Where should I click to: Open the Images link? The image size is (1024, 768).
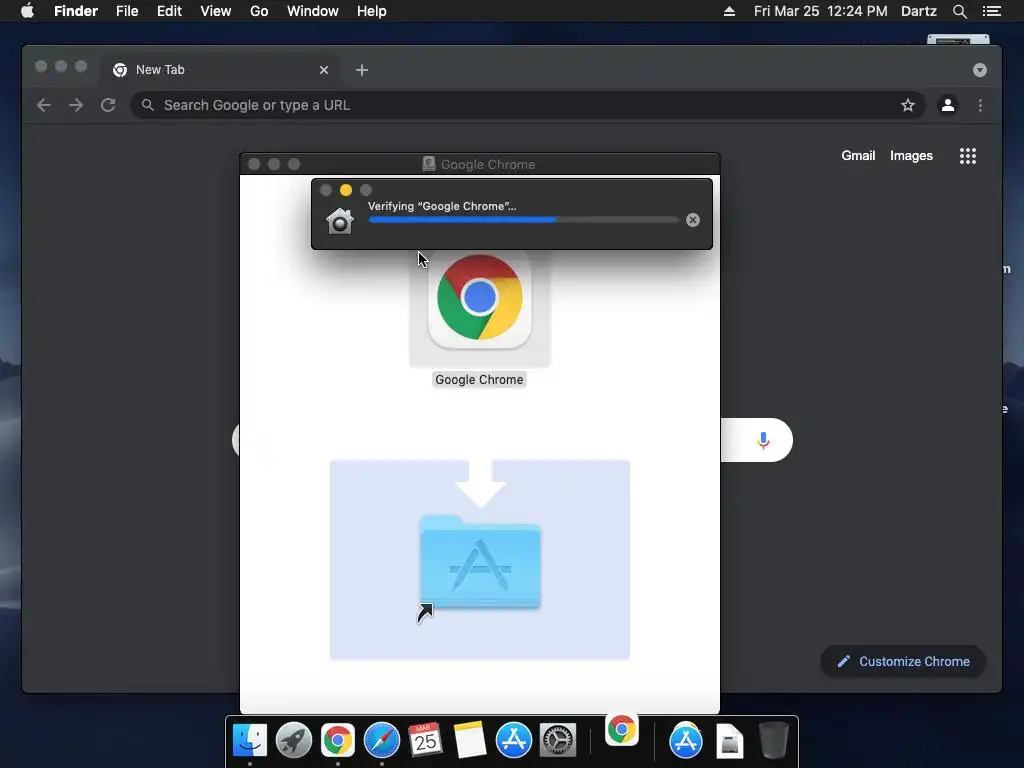point(911,155)
